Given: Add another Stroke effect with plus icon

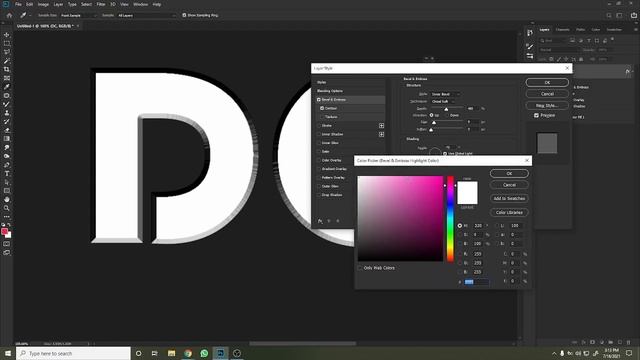Looking at the screenshot, I should (381, 126).
